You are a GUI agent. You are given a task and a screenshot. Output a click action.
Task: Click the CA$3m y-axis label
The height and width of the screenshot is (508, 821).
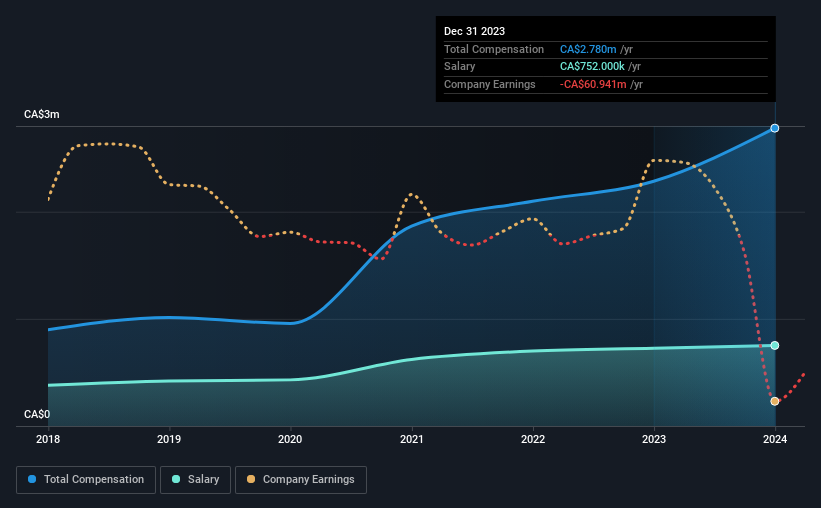point(42,115)
